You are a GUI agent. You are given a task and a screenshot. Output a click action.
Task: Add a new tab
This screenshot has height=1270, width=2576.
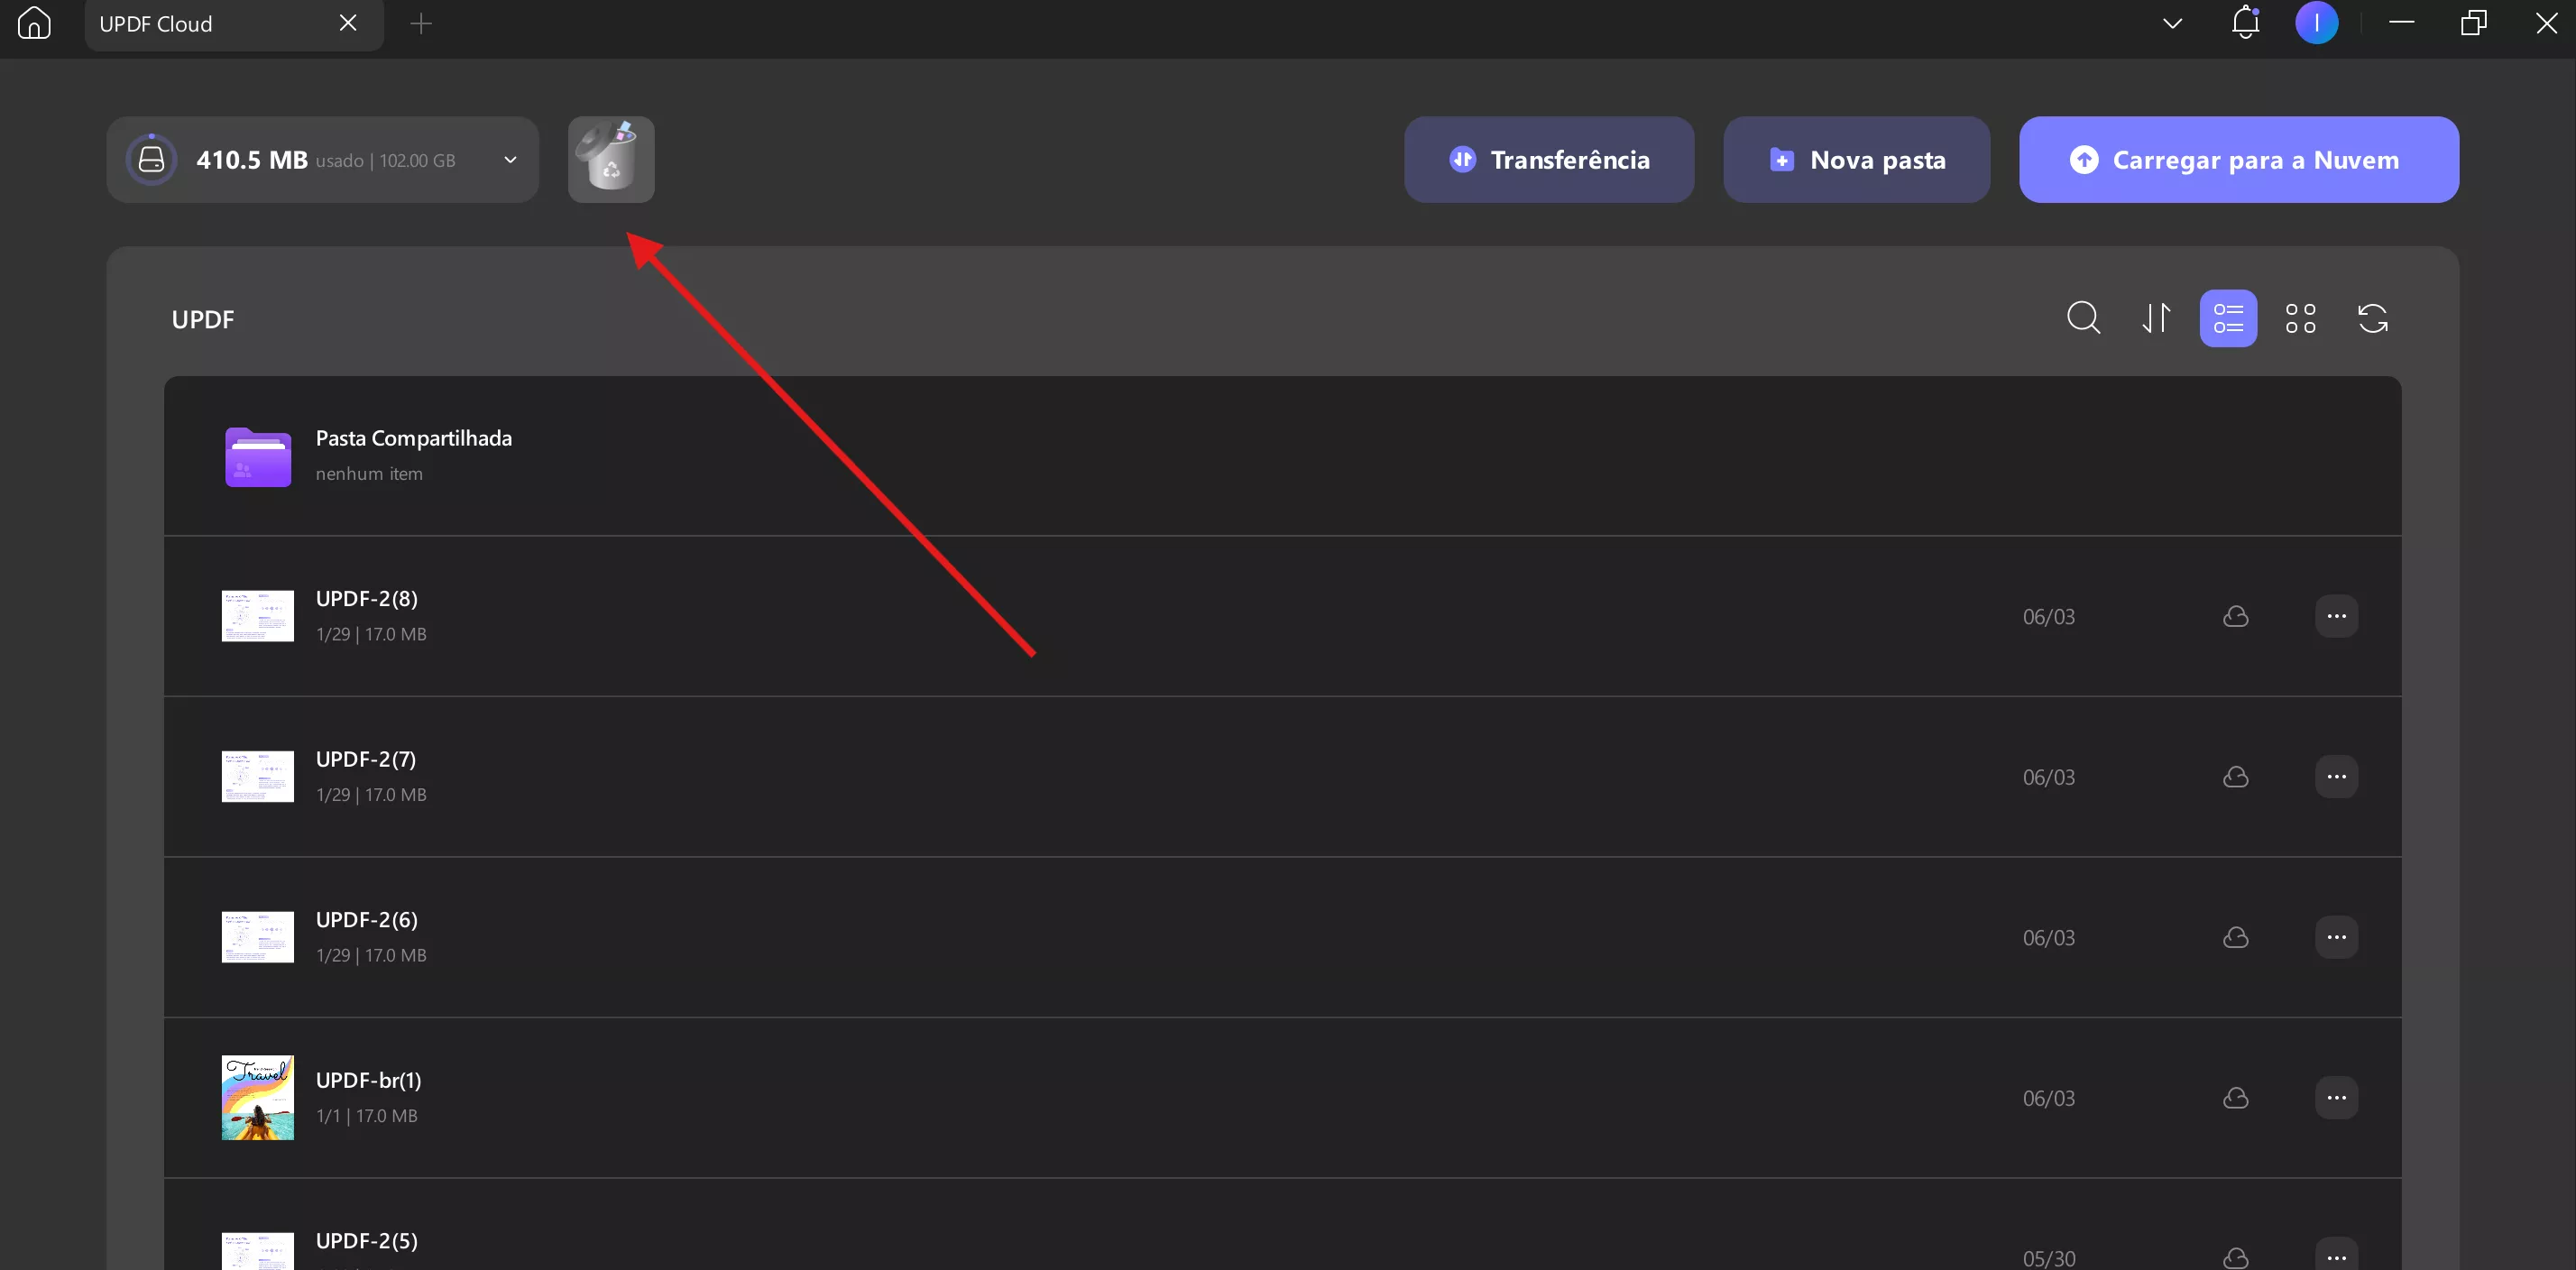[x=421, y=23]
